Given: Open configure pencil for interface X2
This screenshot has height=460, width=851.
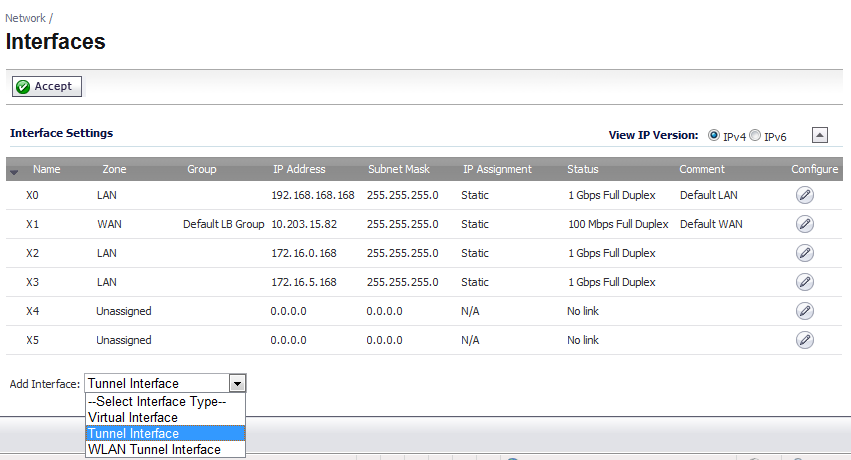Looking at the screenshot, I should [x=804, y=253].
